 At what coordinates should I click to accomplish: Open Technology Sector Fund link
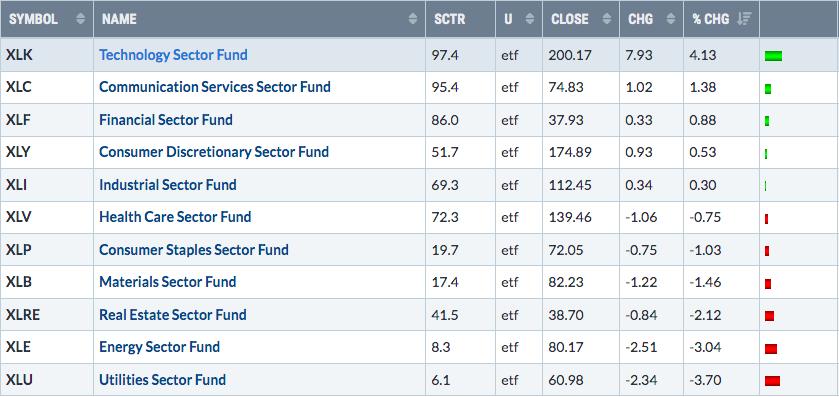click(x=173, y=55)
